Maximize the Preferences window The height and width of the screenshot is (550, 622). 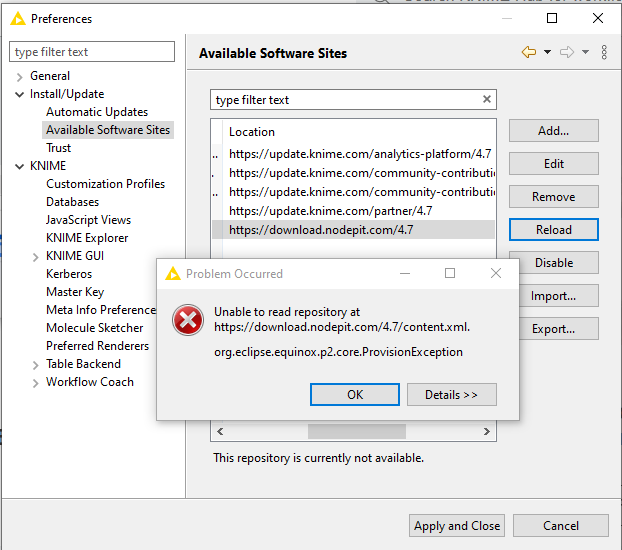click(552, 18)
